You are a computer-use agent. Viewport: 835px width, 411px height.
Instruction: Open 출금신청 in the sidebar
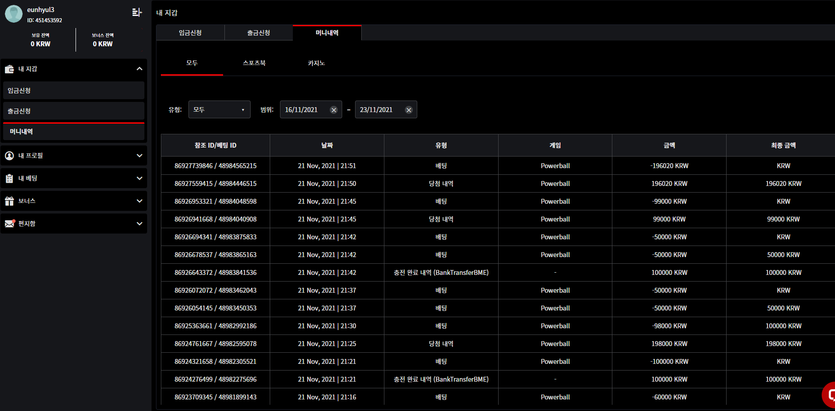(73, 111)
